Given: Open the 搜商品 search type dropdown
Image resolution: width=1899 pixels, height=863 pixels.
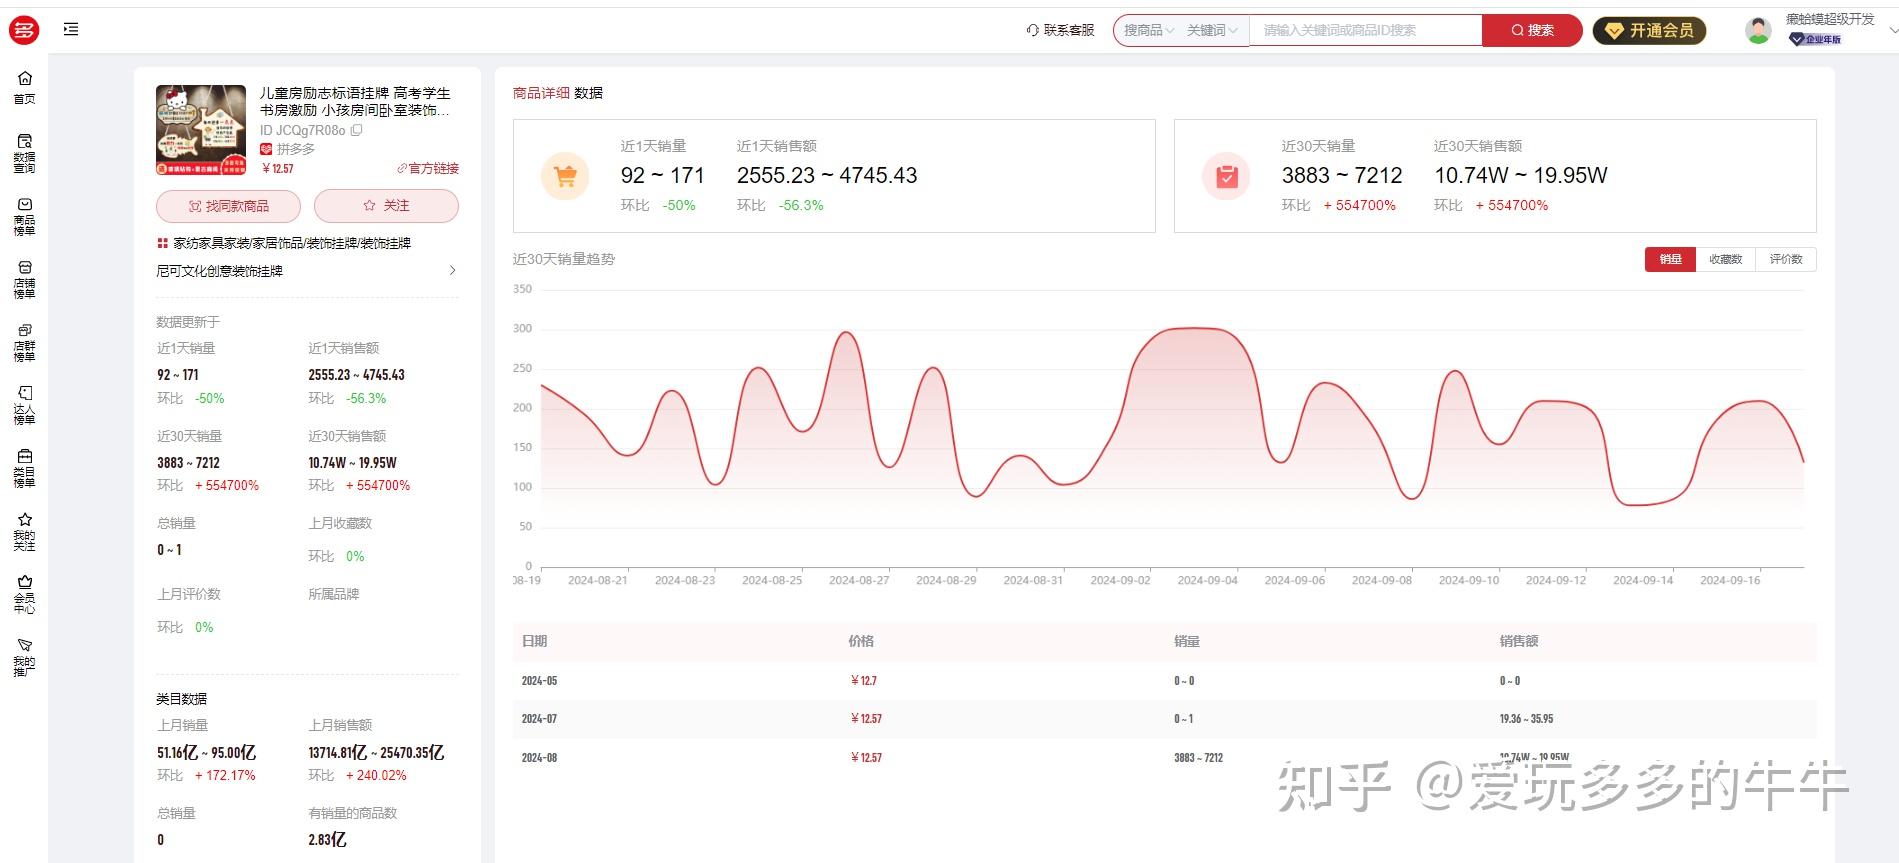Looking at the screenshot, I should 1148,30.
